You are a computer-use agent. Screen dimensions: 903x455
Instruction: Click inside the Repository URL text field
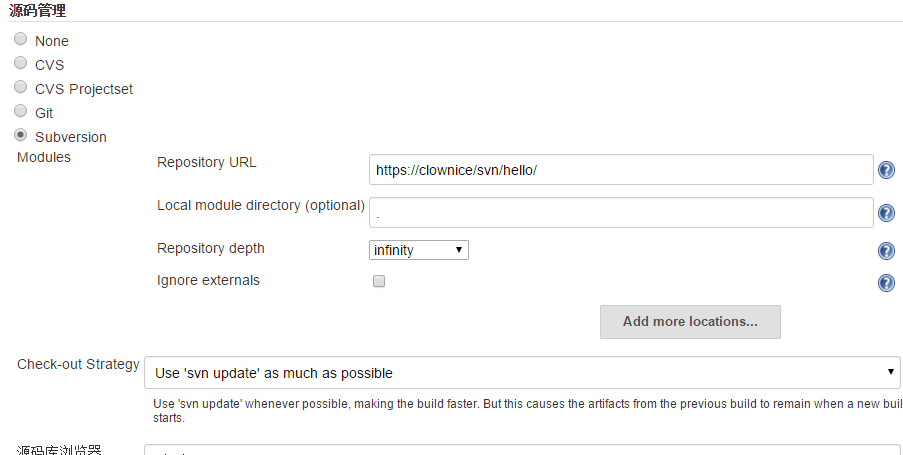pos(621,170)
